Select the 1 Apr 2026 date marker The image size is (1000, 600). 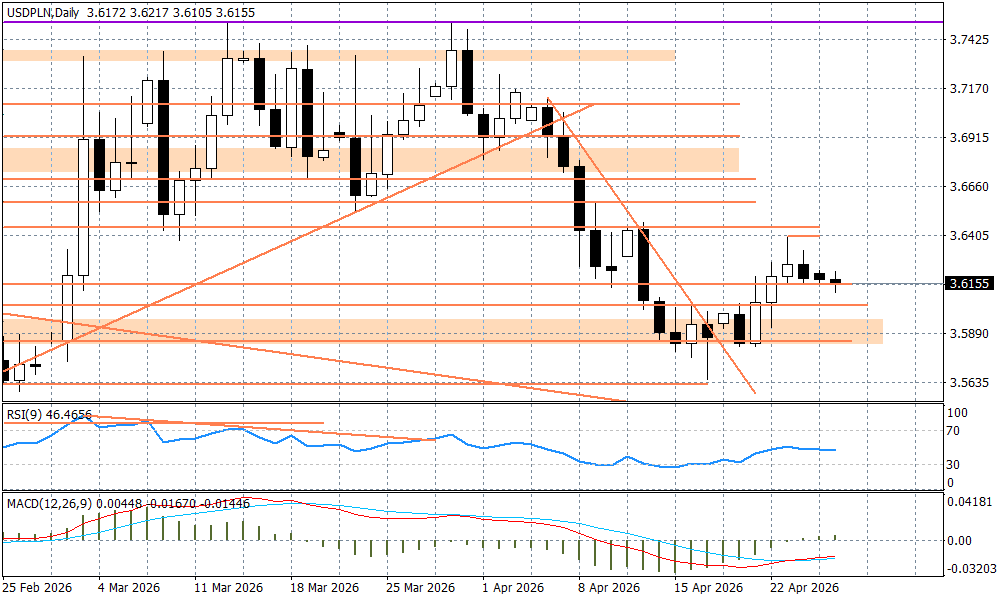(x=512, y=587)
